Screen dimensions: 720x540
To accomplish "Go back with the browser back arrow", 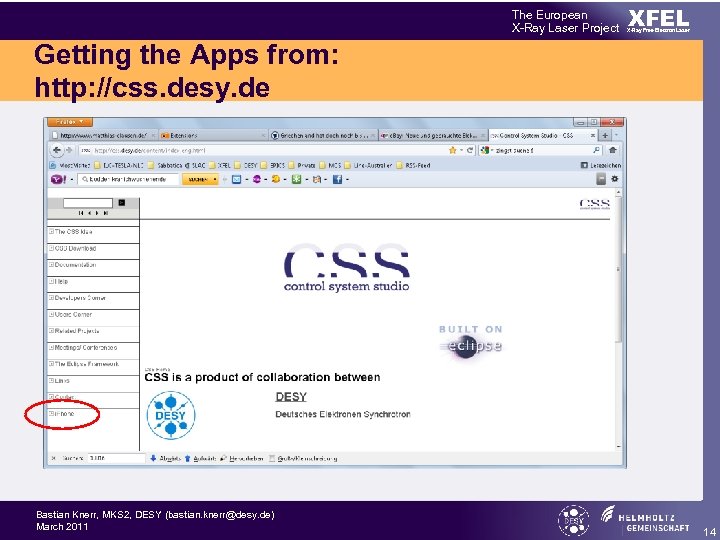I will [56, 150].
